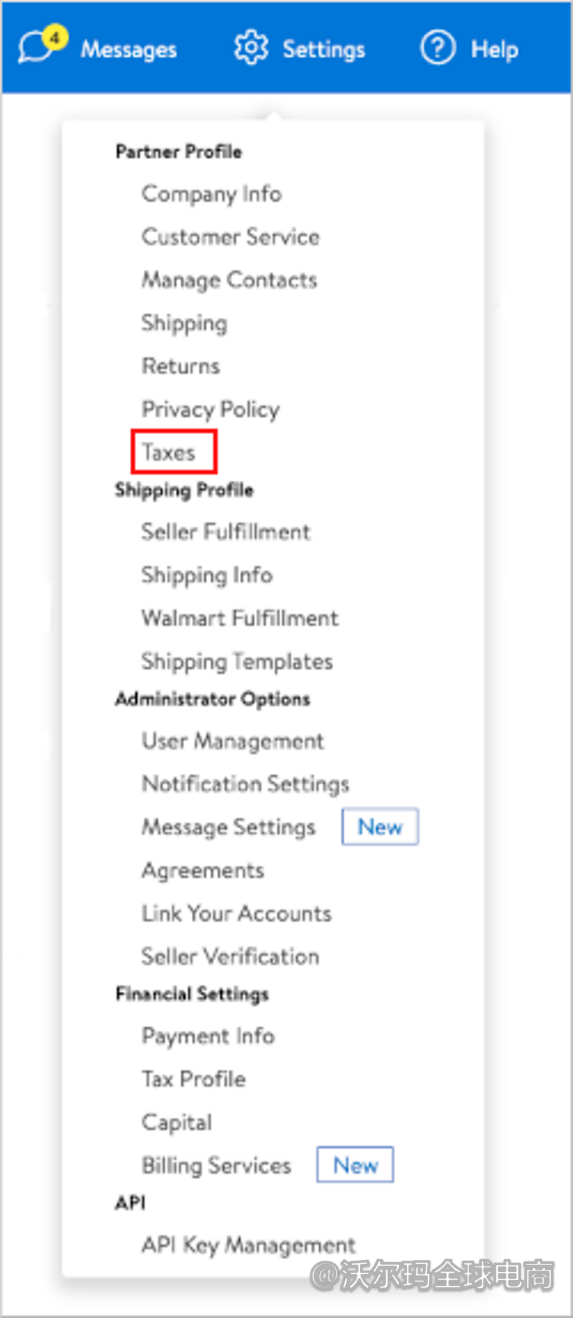Click the New badge beside Billing Services
Image resolution: width=577 pixels, height=1318 pixels.
[x=355, y=1165]
